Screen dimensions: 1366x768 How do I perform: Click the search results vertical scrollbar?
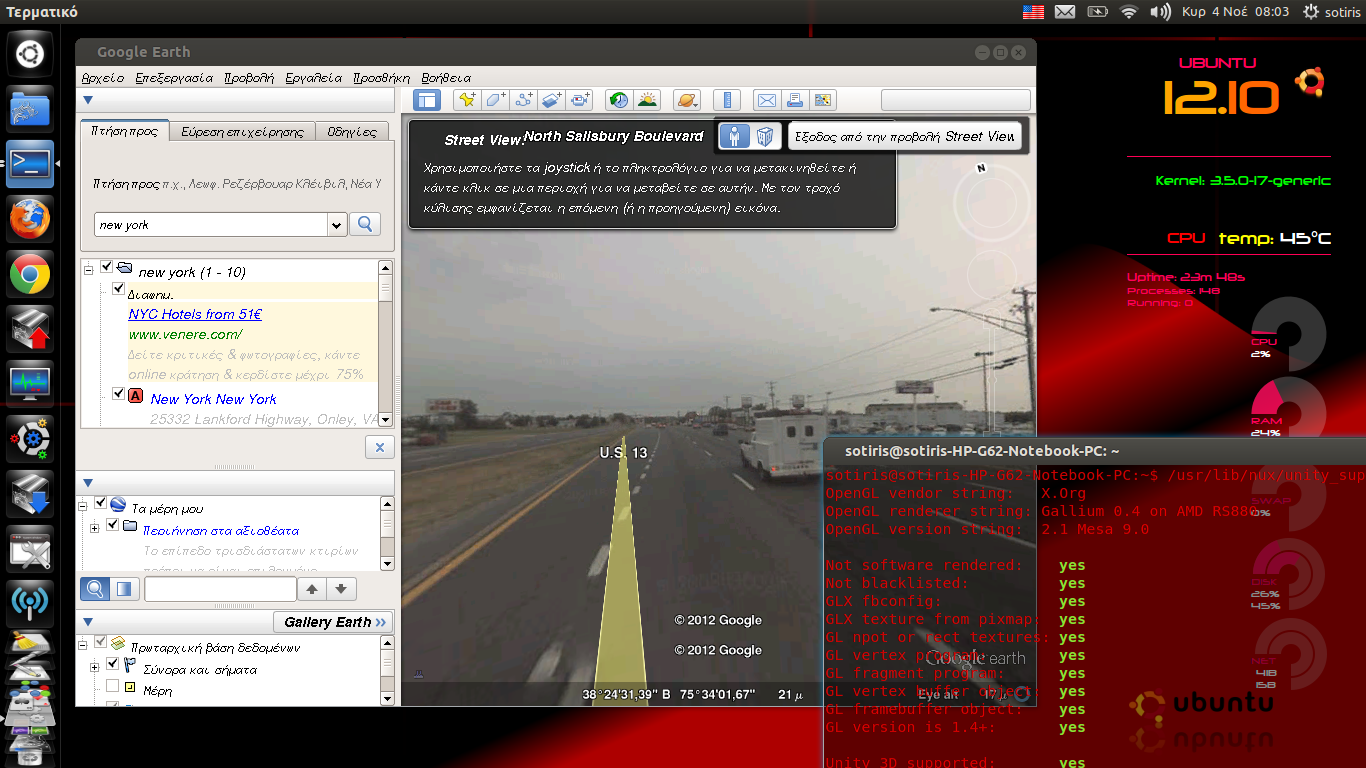[385, 343]
